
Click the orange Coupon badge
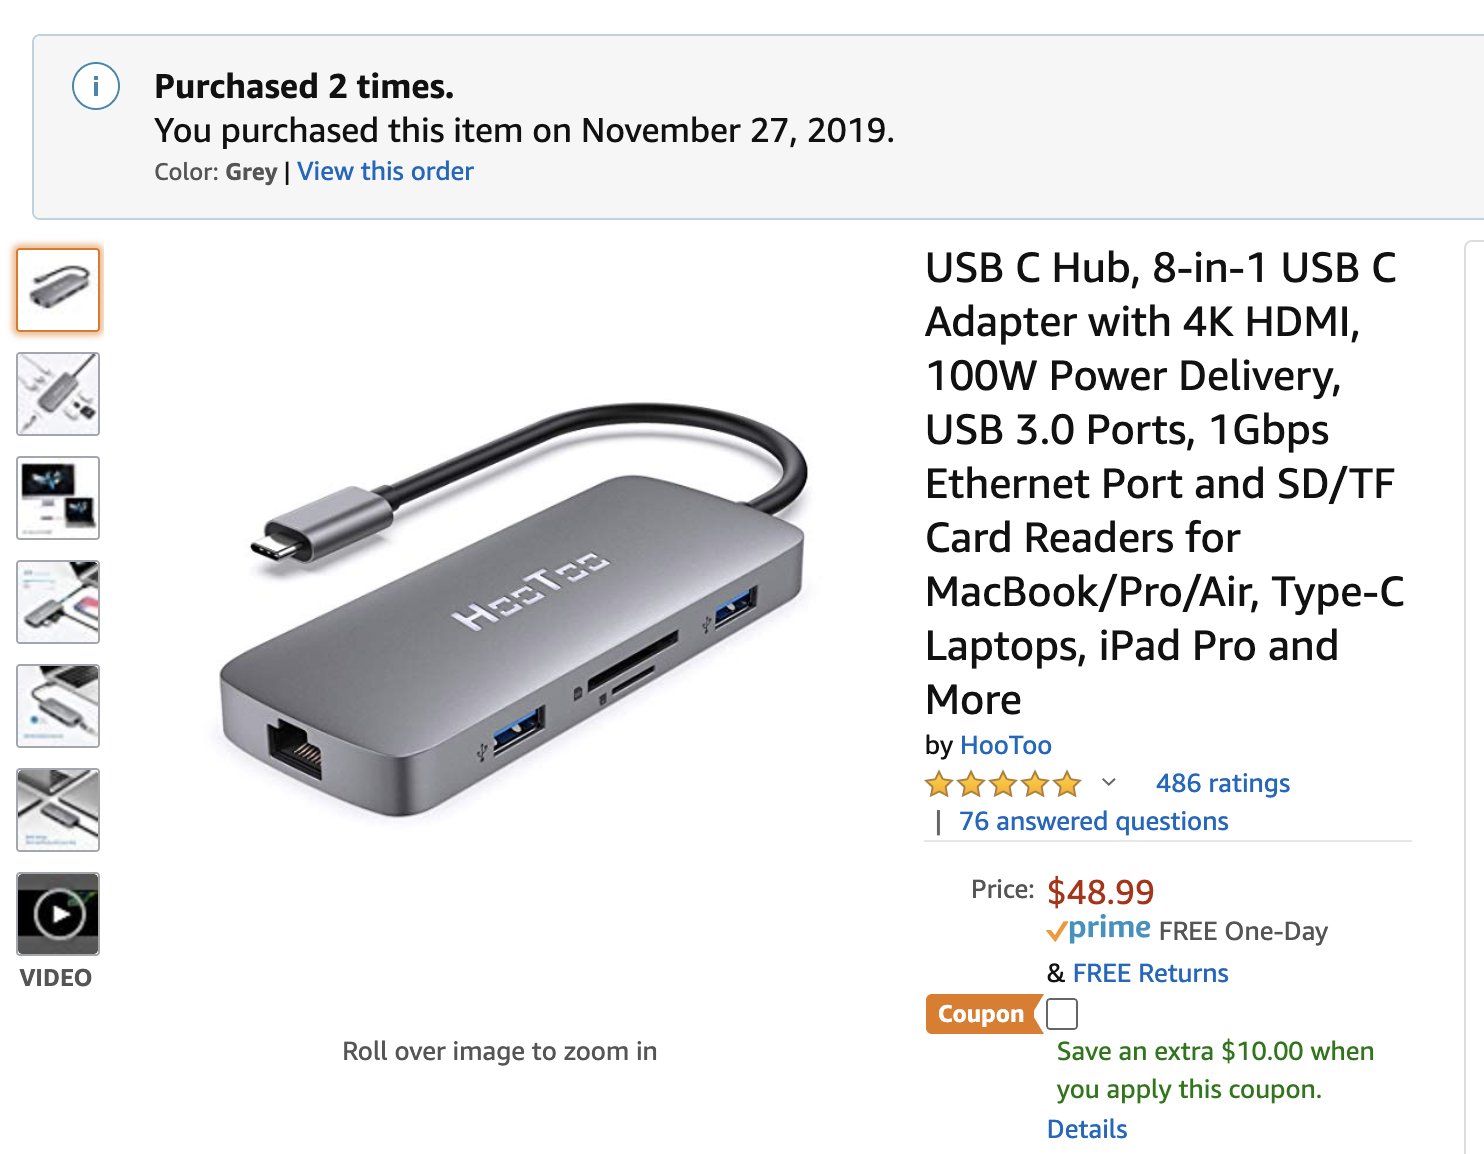point(981,1014)
